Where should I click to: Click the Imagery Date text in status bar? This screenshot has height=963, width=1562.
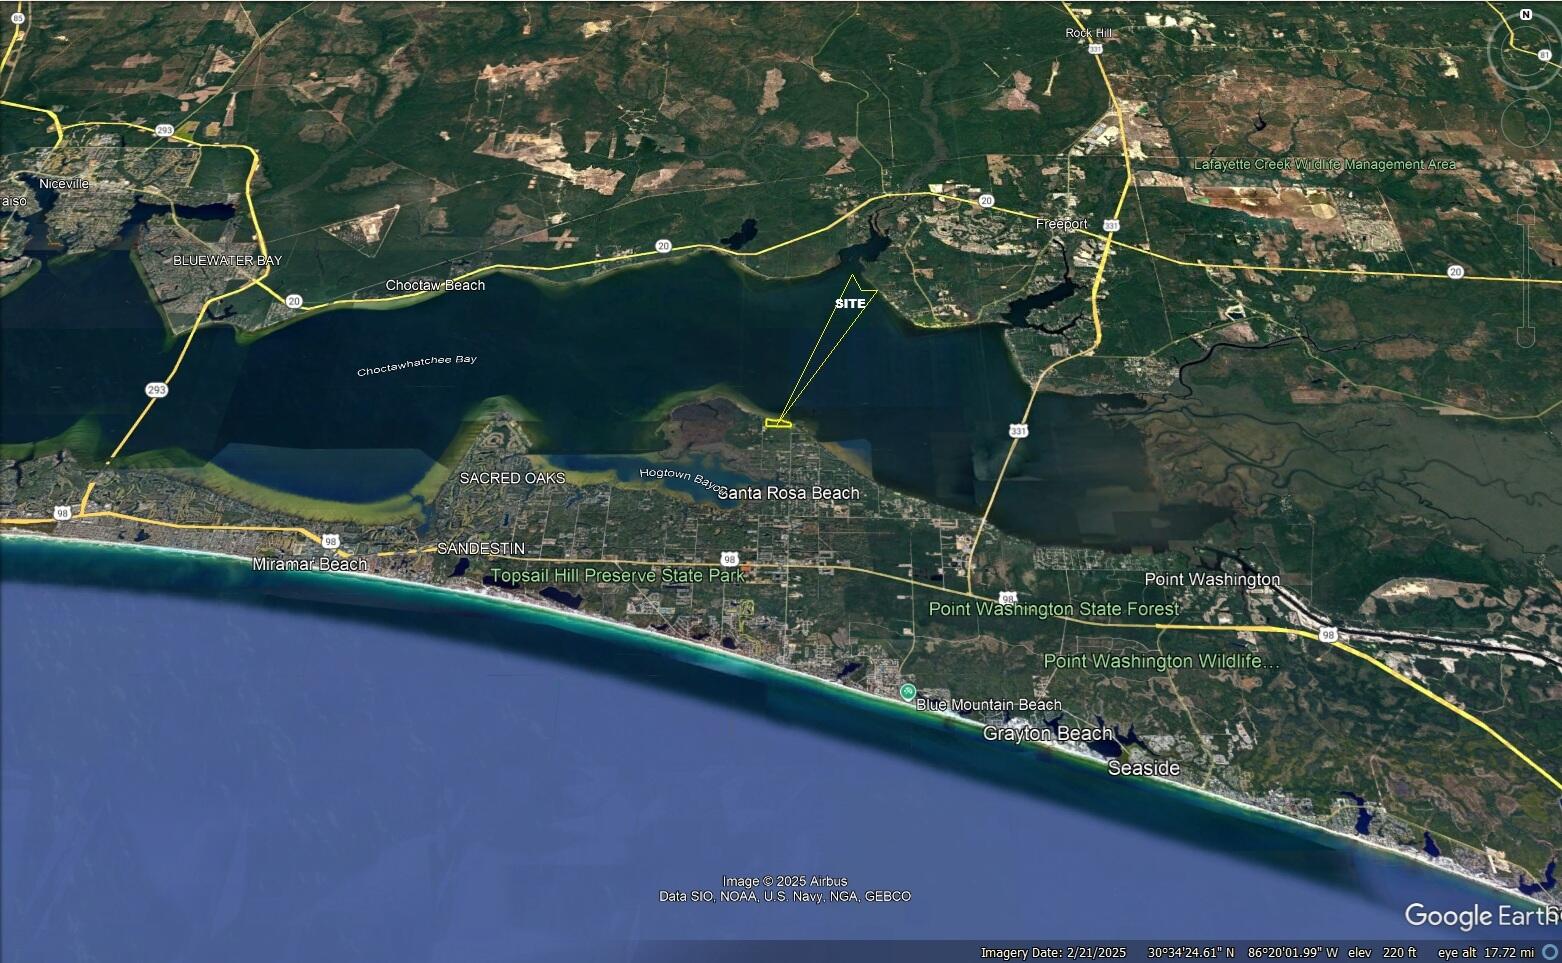click(1053, 953)
